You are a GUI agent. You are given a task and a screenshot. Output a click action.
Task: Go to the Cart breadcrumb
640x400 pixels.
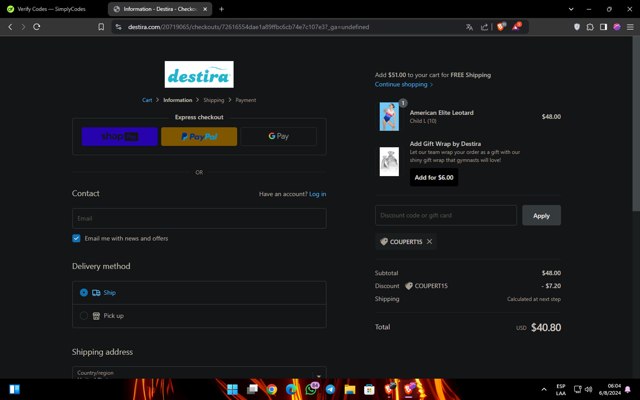tap(147, 100)
